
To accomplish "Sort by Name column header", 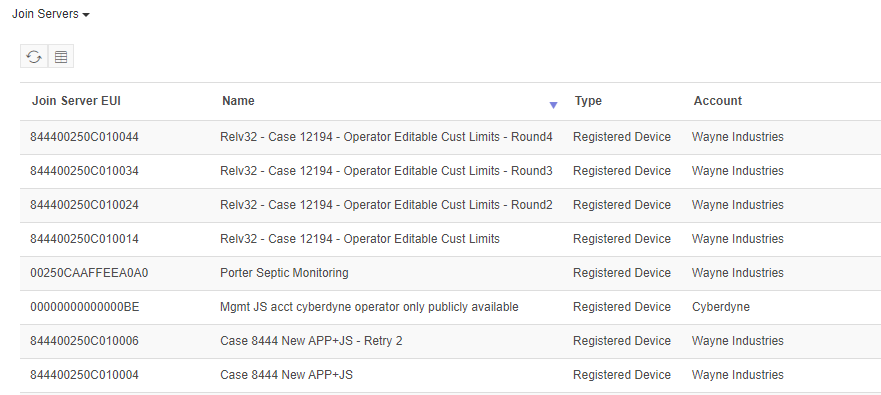I will click(x=238, y=101).
